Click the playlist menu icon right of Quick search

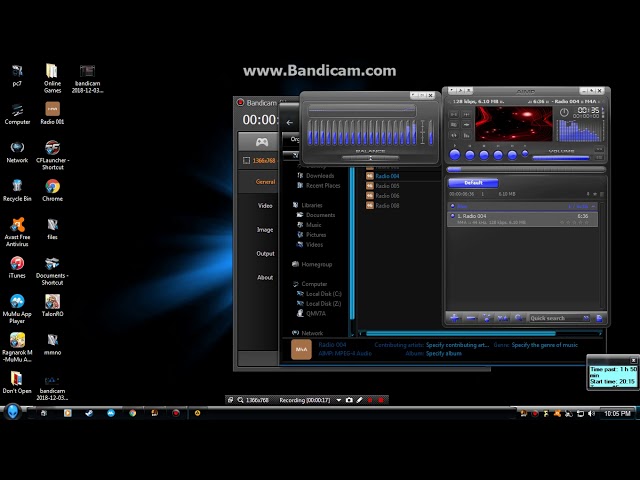(x=599, y=318)
